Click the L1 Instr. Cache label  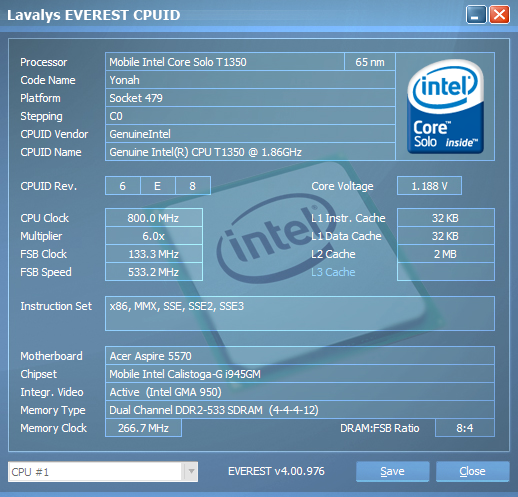tap(348, 218)
